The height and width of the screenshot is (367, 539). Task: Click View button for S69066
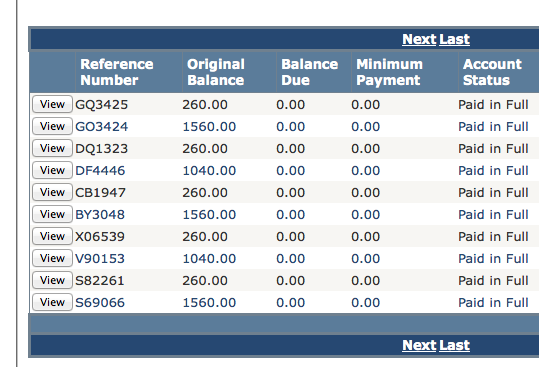pos(52,302)
